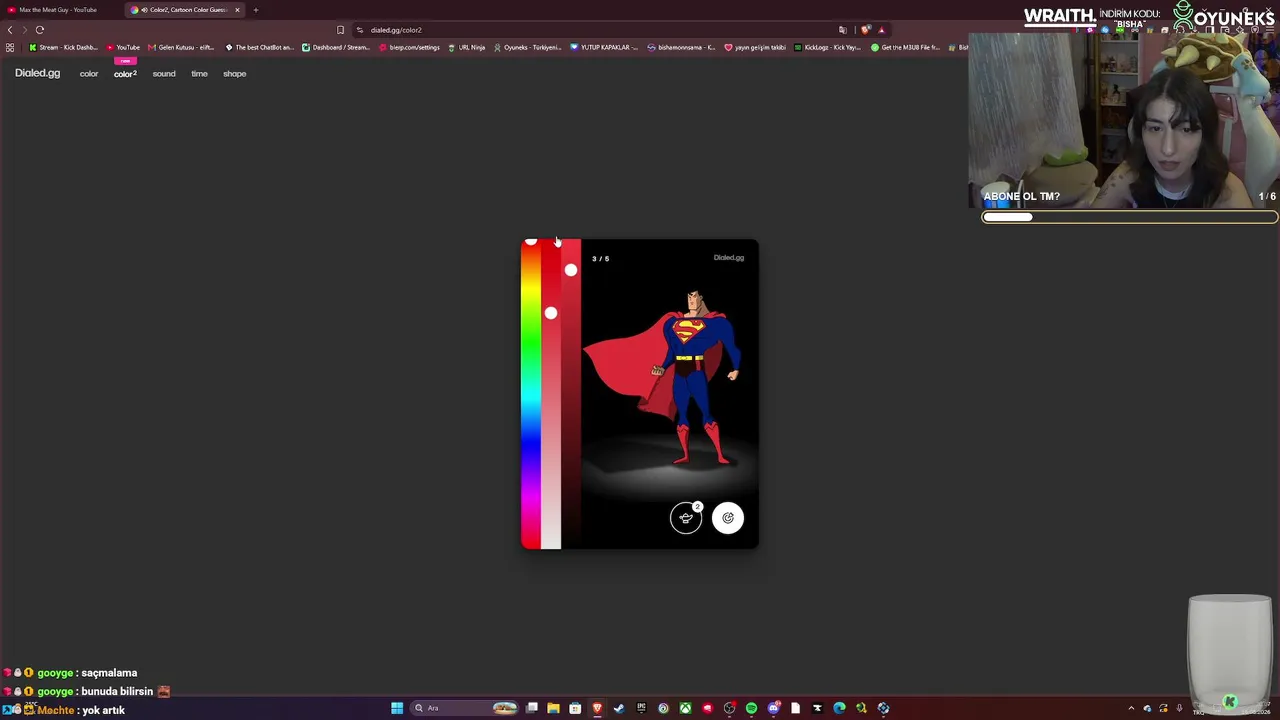
Task: Open the KickLogz bookmark
Action: [x=828, y=47]
